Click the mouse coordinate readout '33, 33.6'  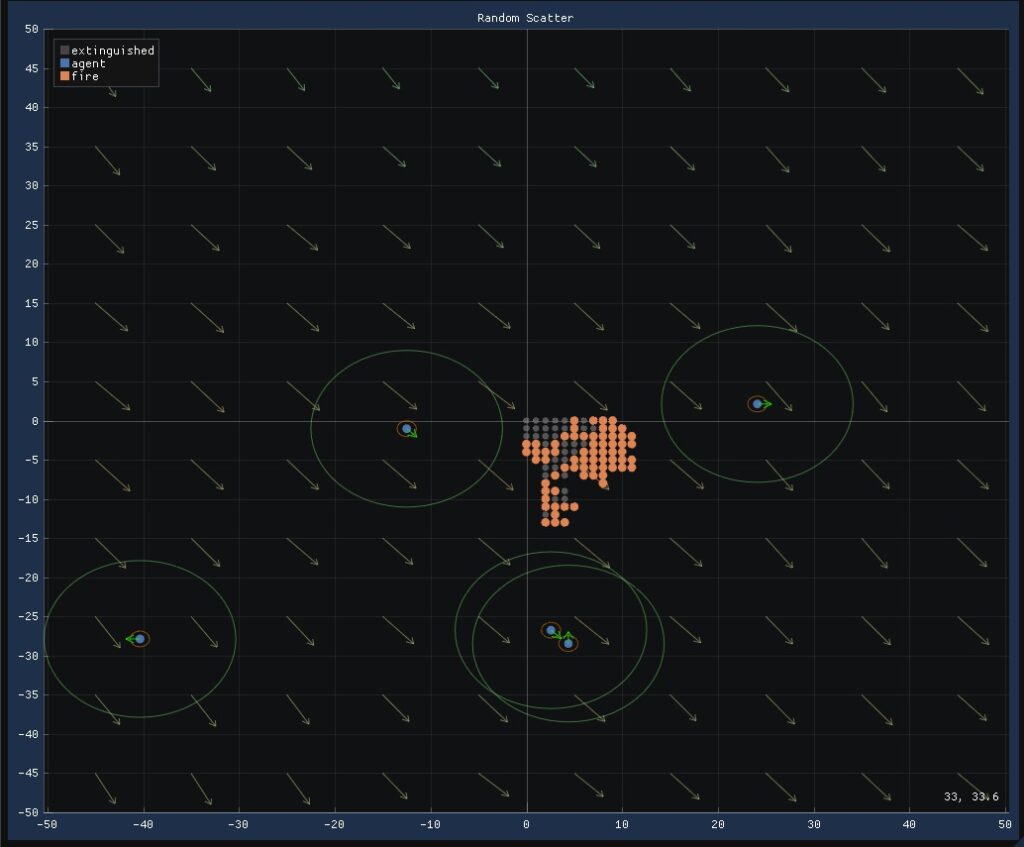970,797
